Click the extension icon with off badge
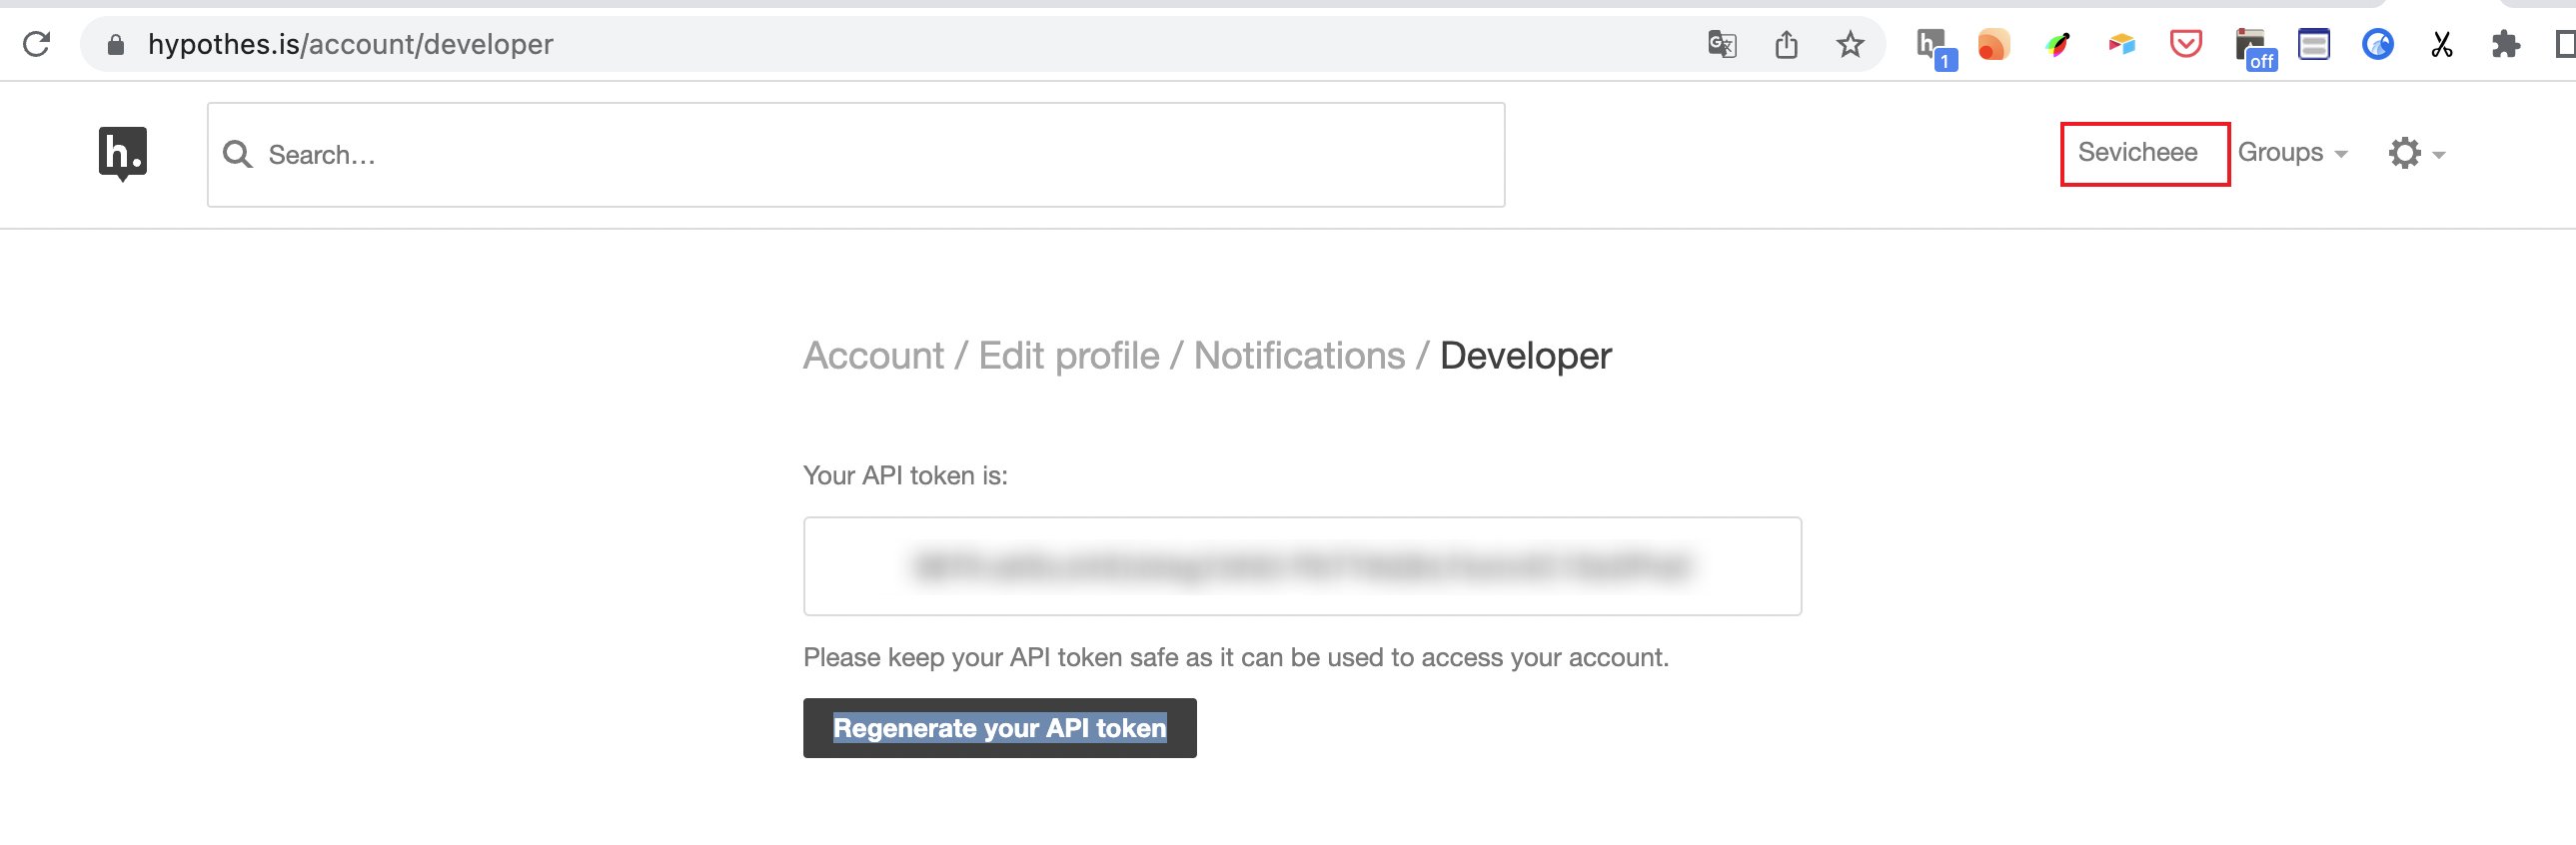Viewport: 2576px width, 845px height. tap(2254, 48)
